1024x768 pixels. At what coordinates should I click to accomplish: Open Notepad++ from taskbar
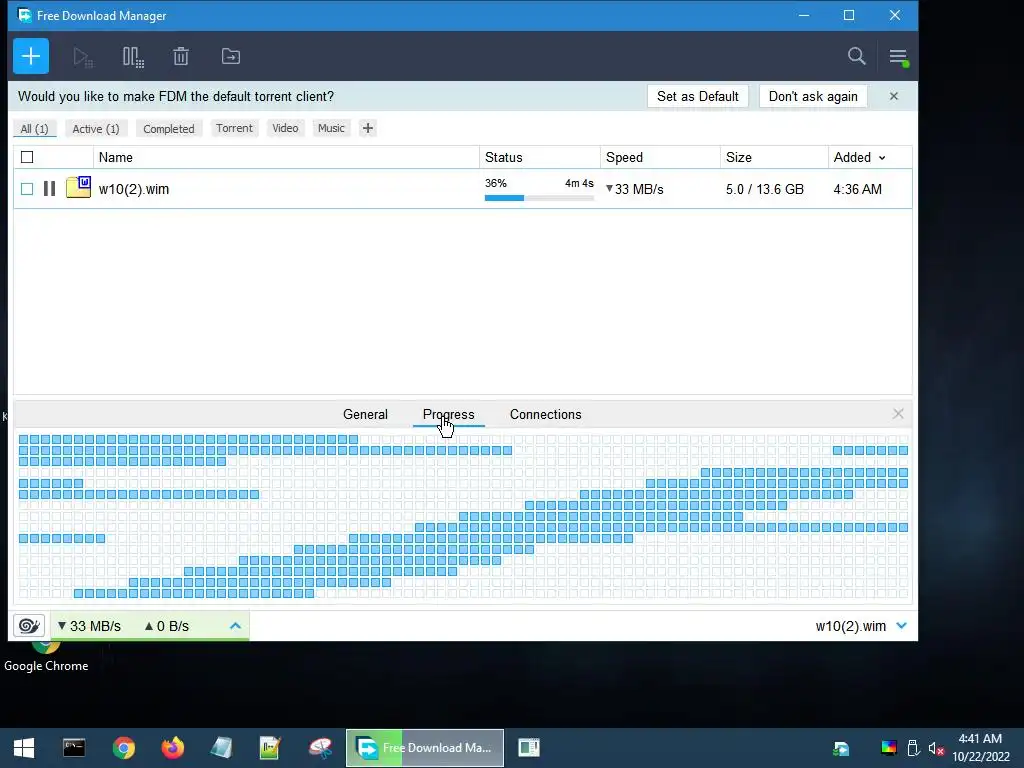[270, 748]
